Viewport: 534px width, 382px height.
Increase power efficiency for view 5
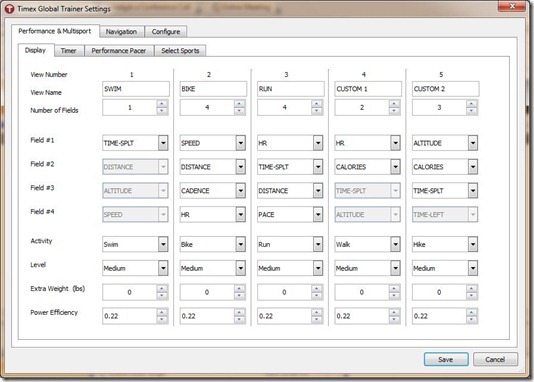472,312
